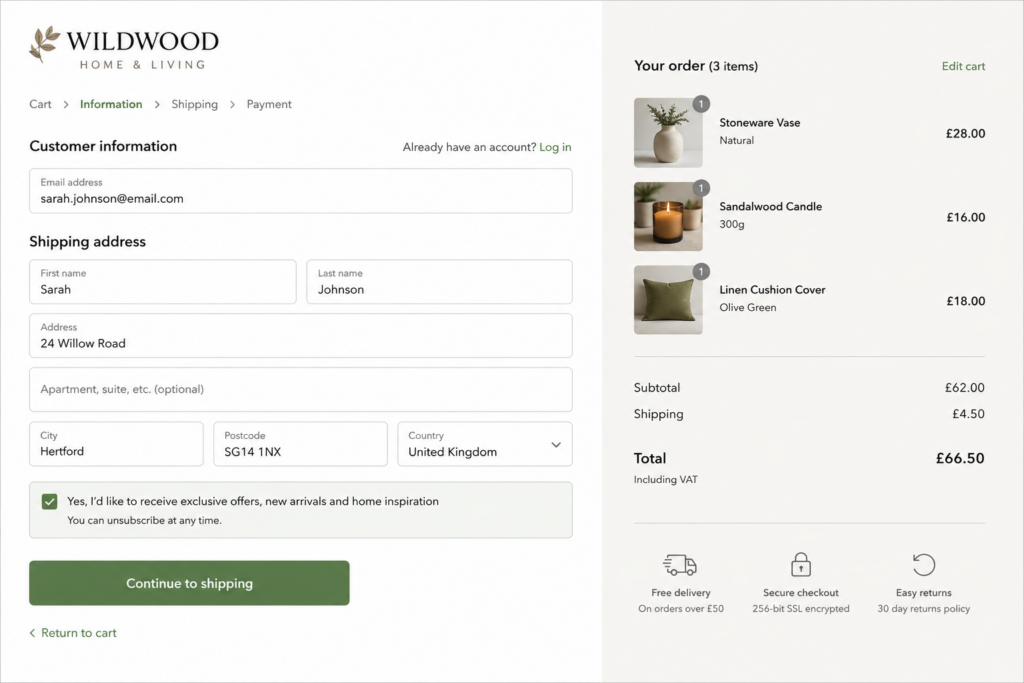Click the Stoneware Vase quantity badge

[x=701, y=104]
